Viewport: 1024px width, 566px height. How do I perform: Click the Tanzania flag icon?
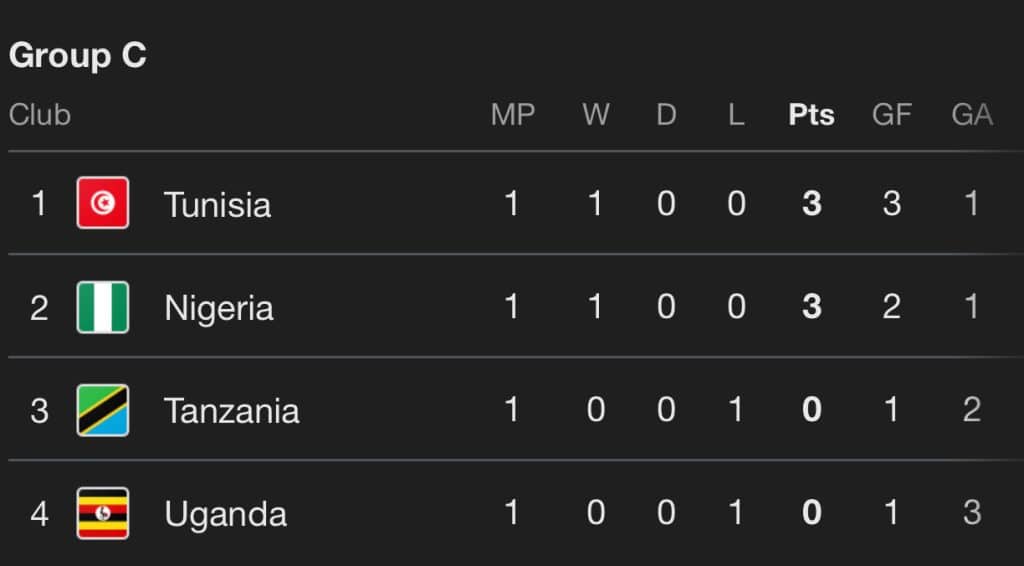103,410
